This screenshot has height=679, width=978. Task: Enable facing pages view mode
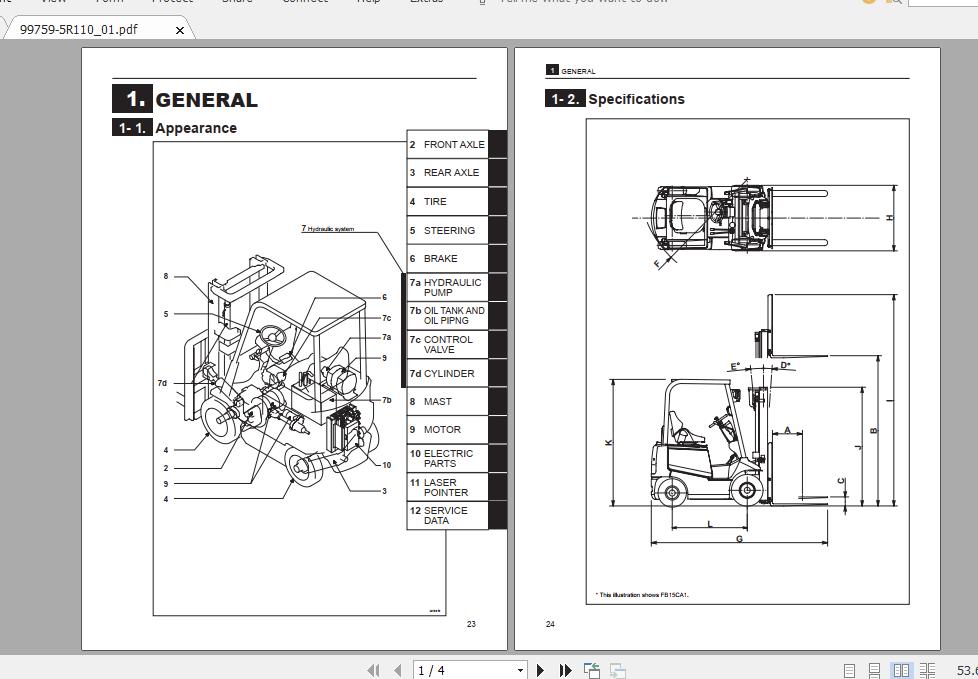coord(903,669)
